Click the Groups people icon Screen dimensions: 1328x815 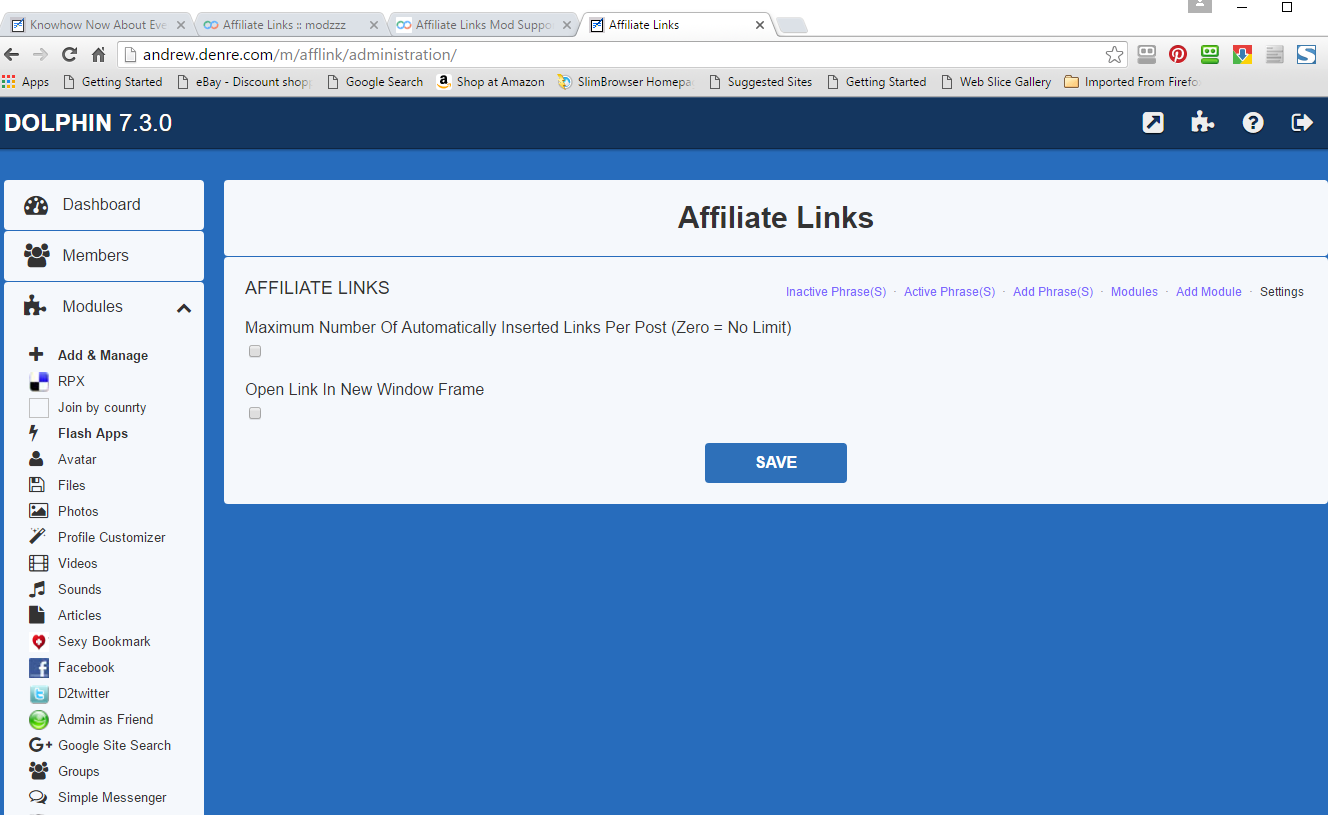tap(39, 771)
